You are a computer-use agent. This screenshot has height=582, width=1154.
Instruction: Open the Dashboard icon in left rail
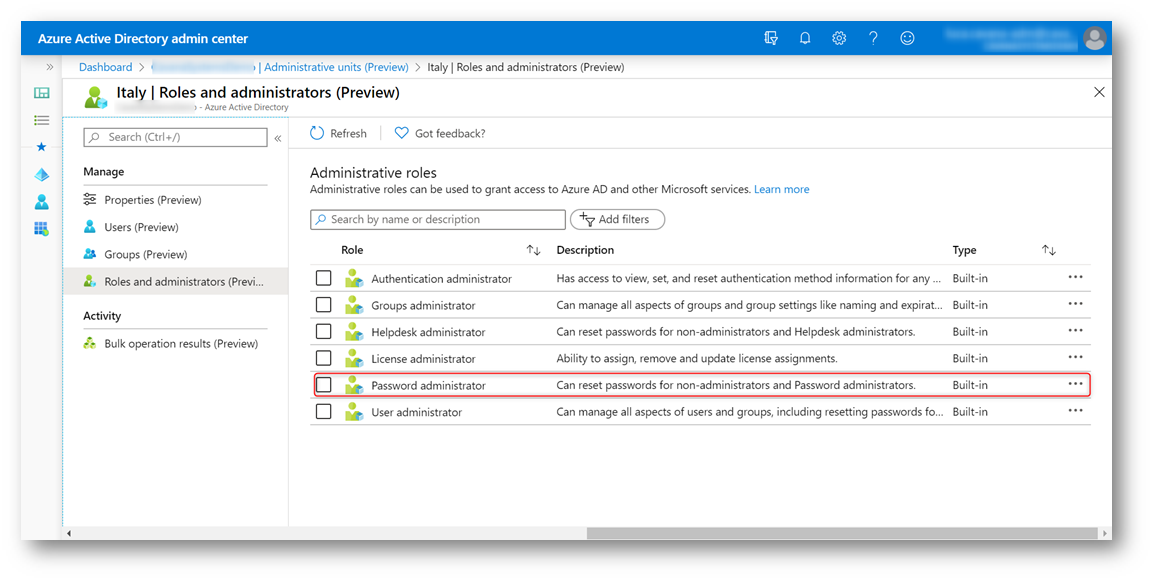[x=42, y=93]
